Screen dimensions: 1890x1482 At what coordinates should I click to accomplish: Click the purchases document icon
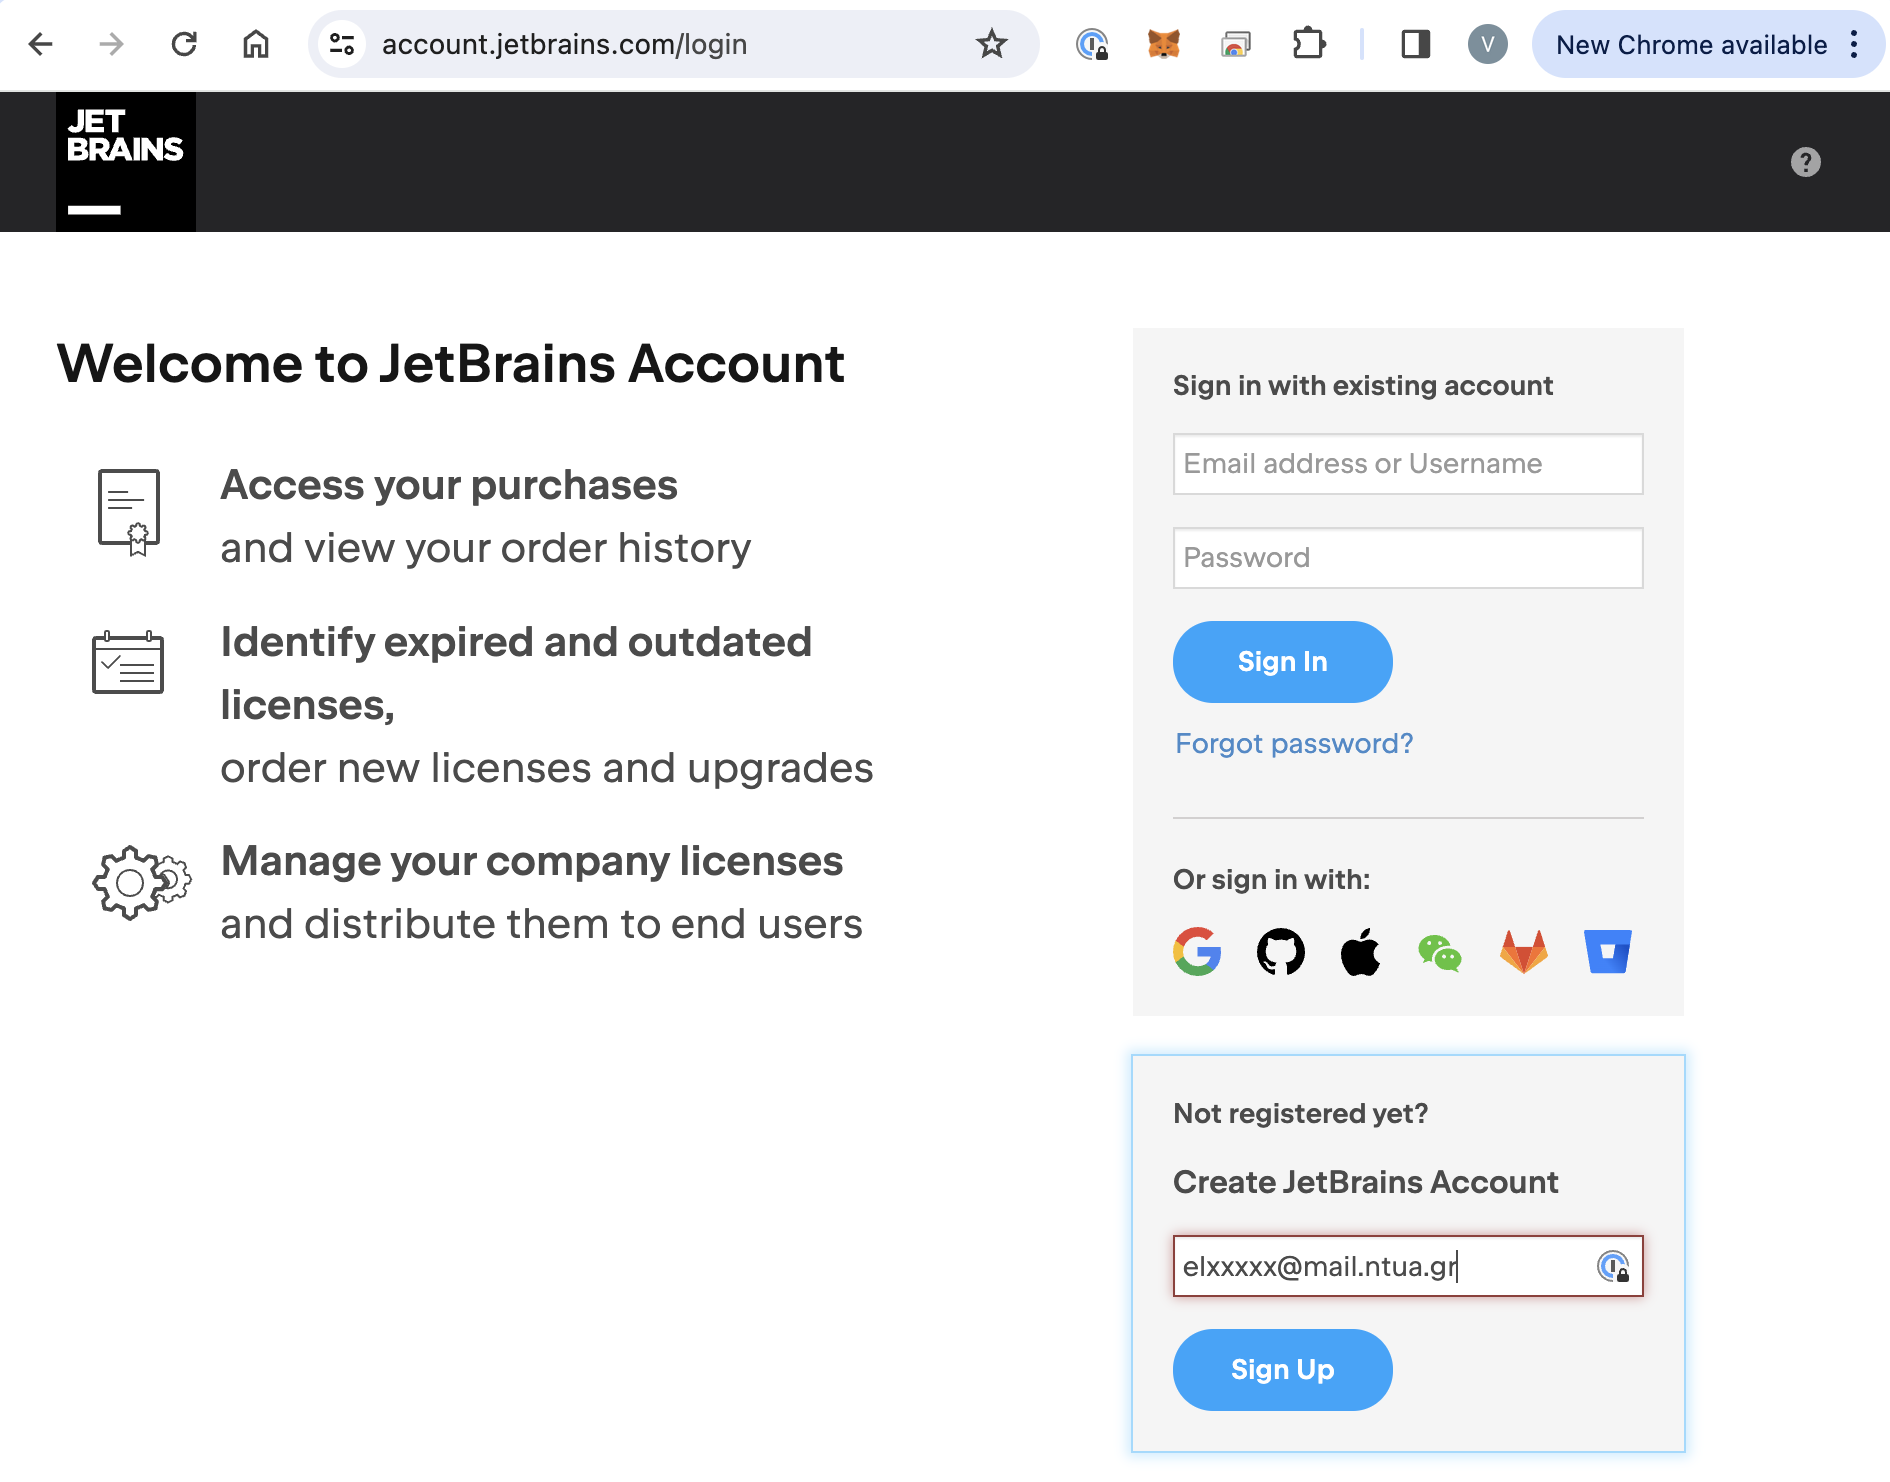coord(129,512)
